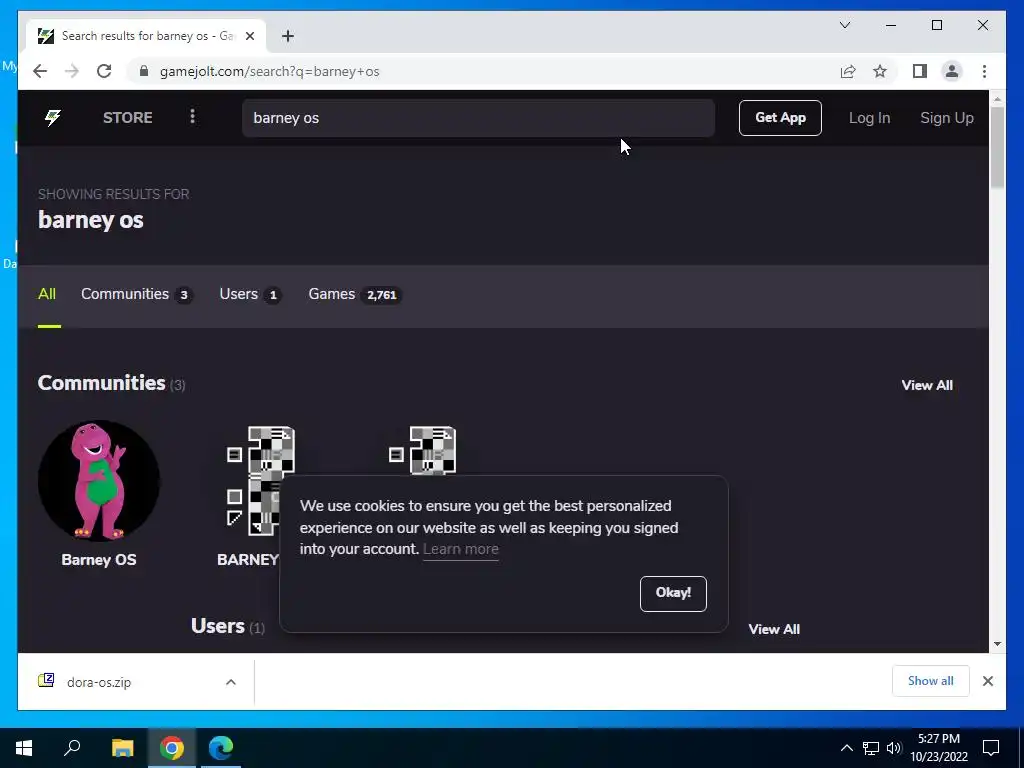Open the Barney OS community thumbnail
1024x768 pixels.
(99, 481)
